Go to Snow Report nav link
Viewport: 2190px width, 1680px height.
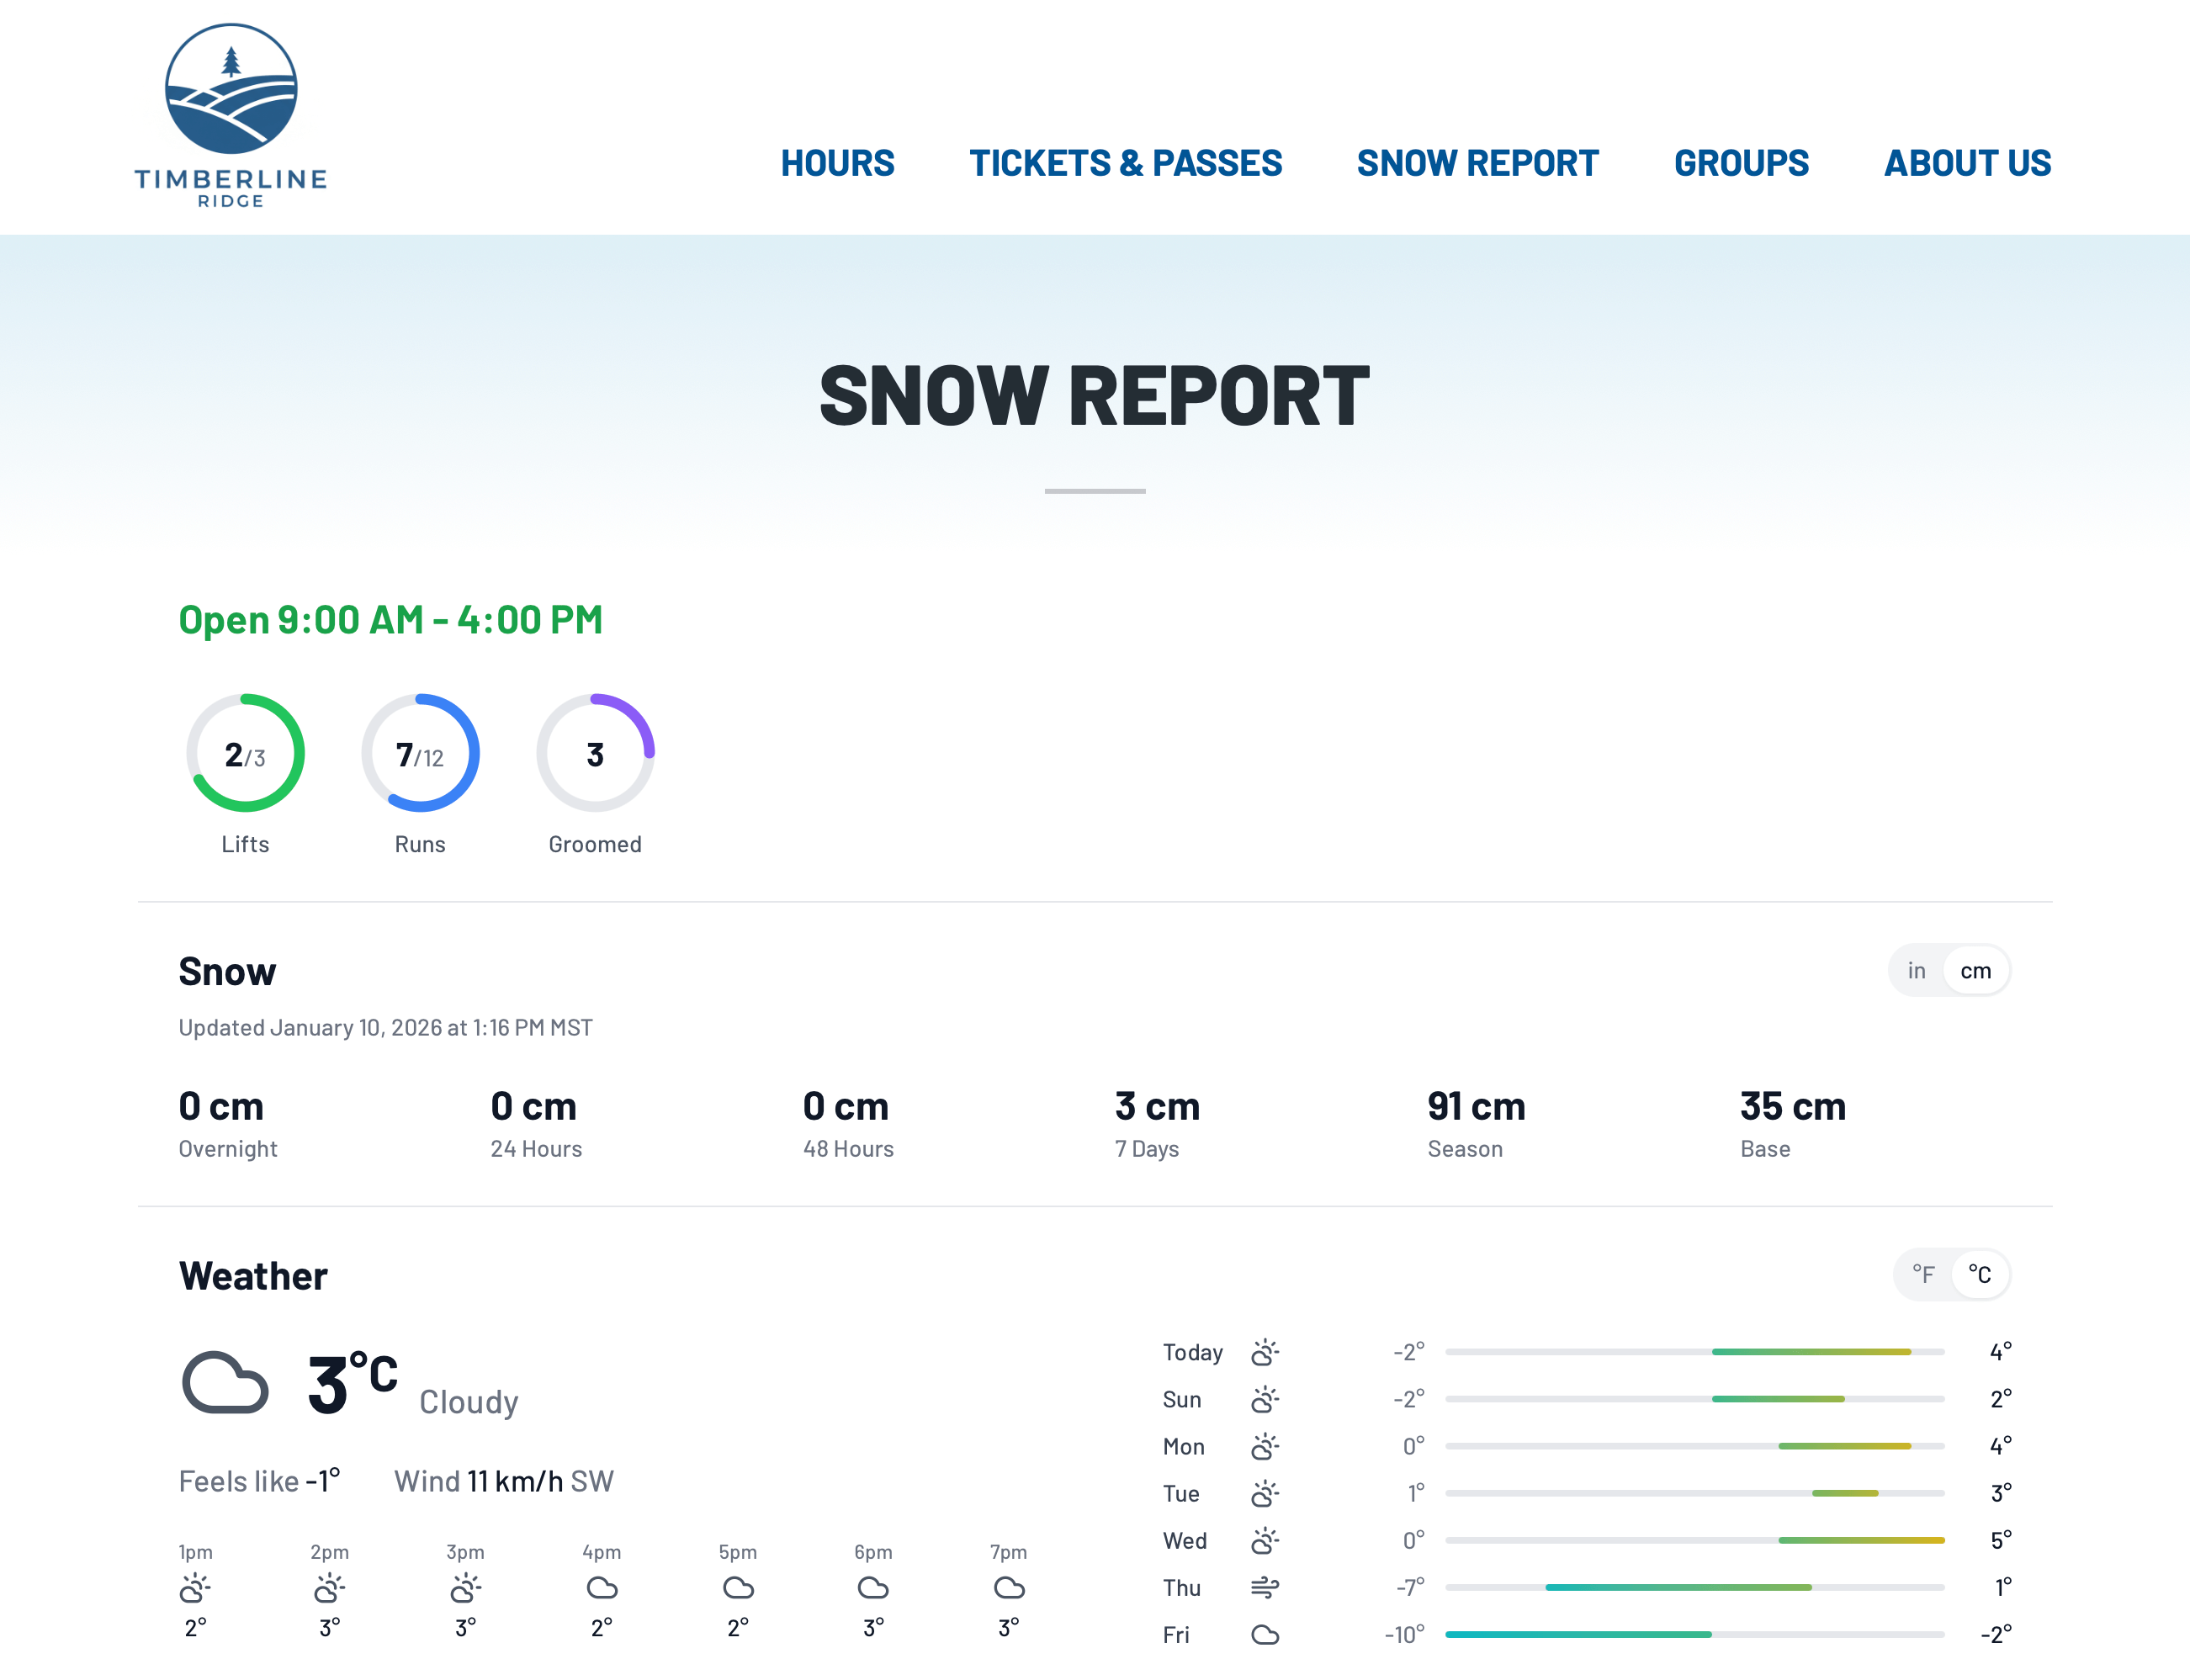(x=1477, y=163)
